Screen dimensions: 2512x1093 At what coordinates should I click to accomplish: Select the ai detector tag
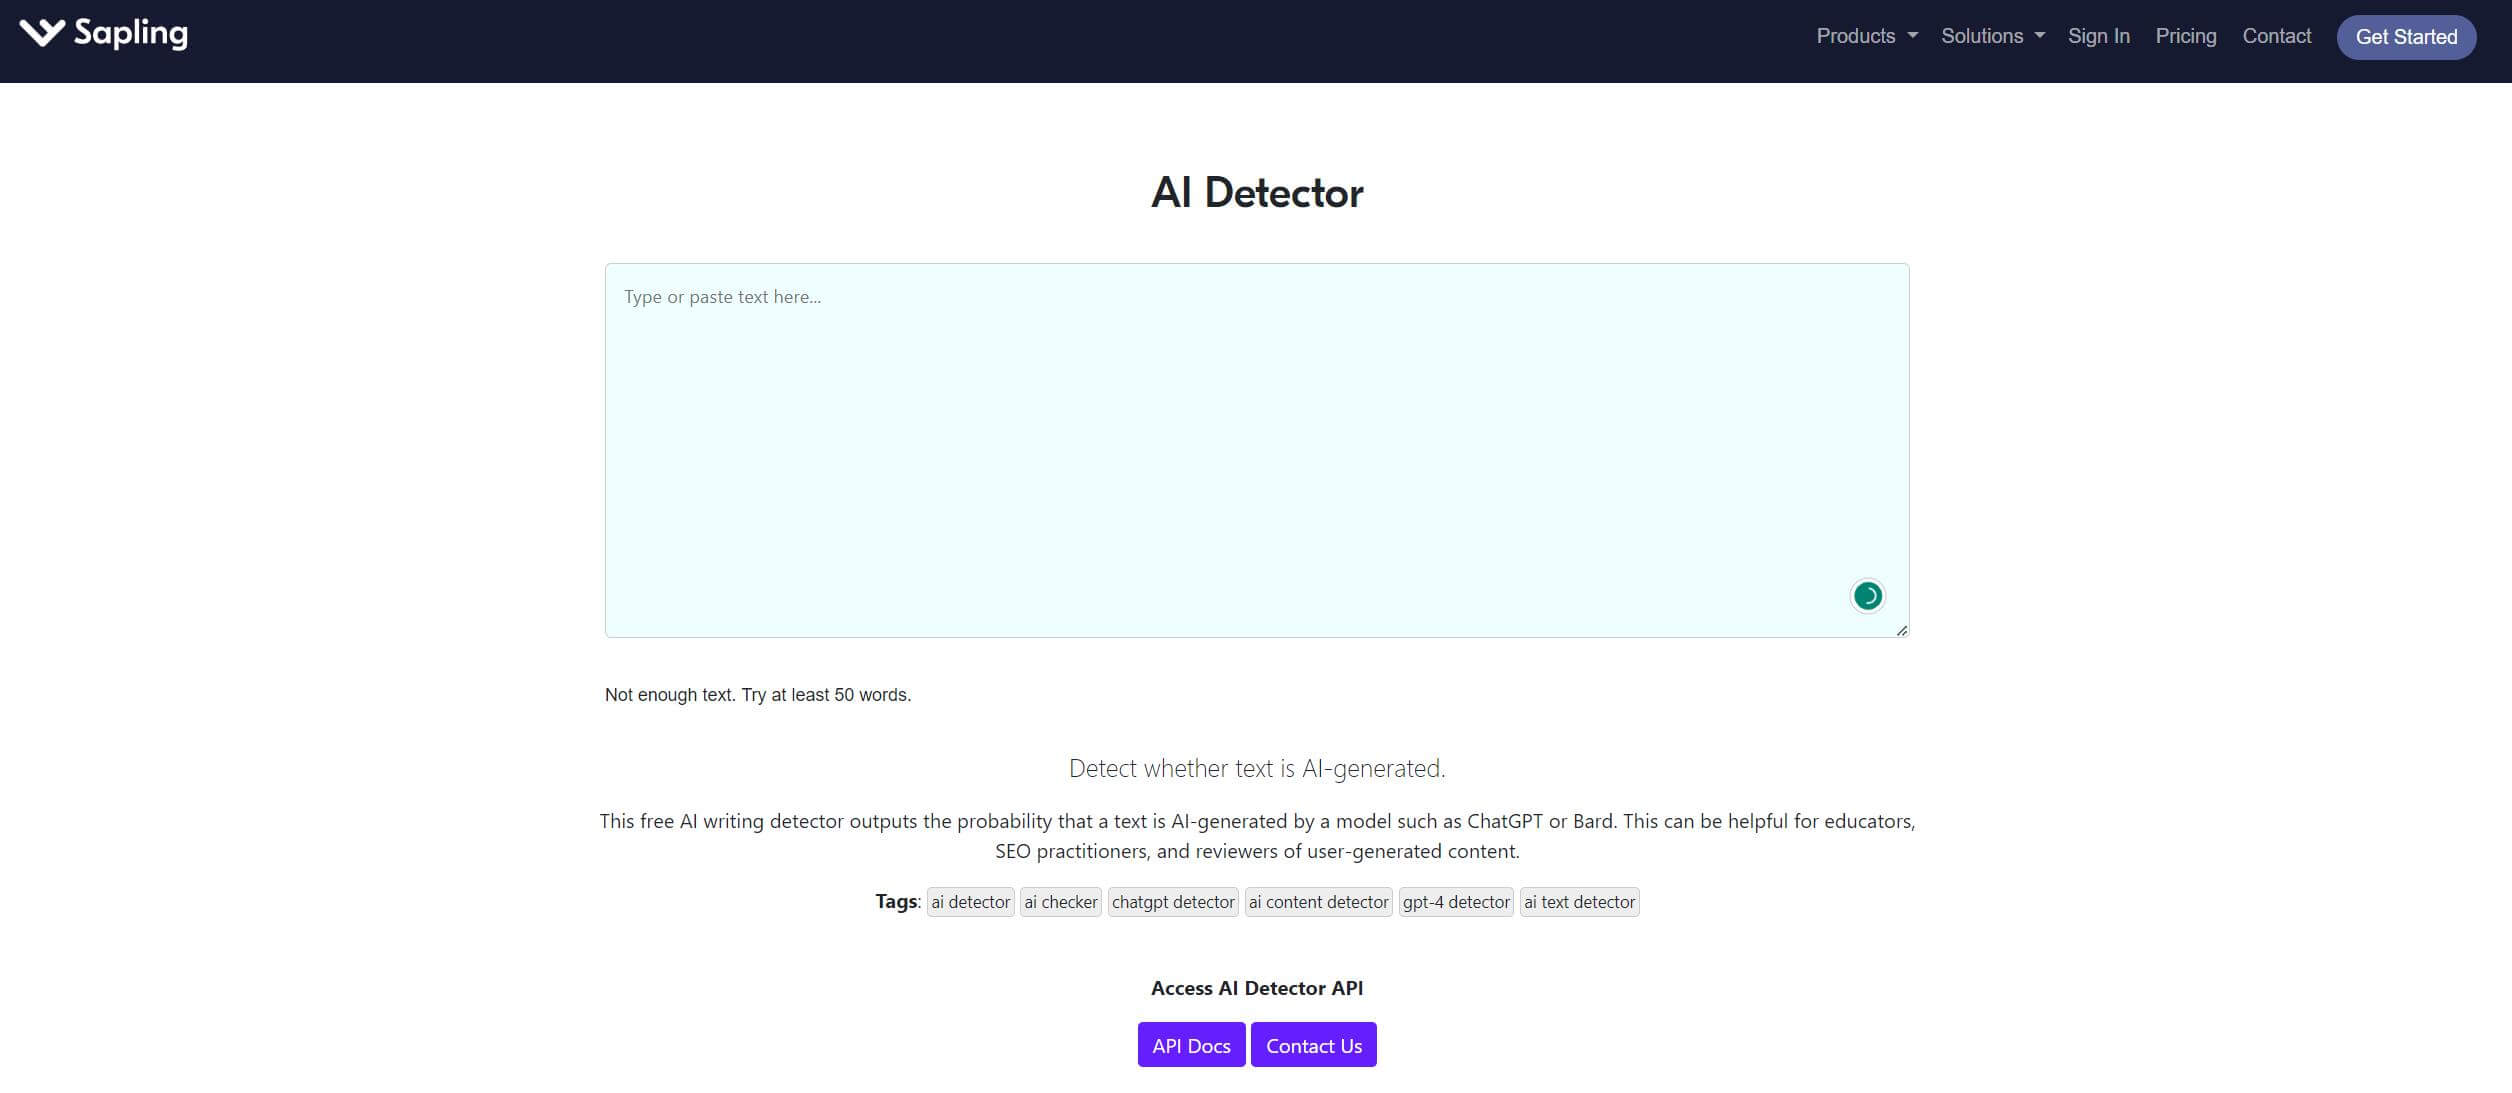[969, 901]
